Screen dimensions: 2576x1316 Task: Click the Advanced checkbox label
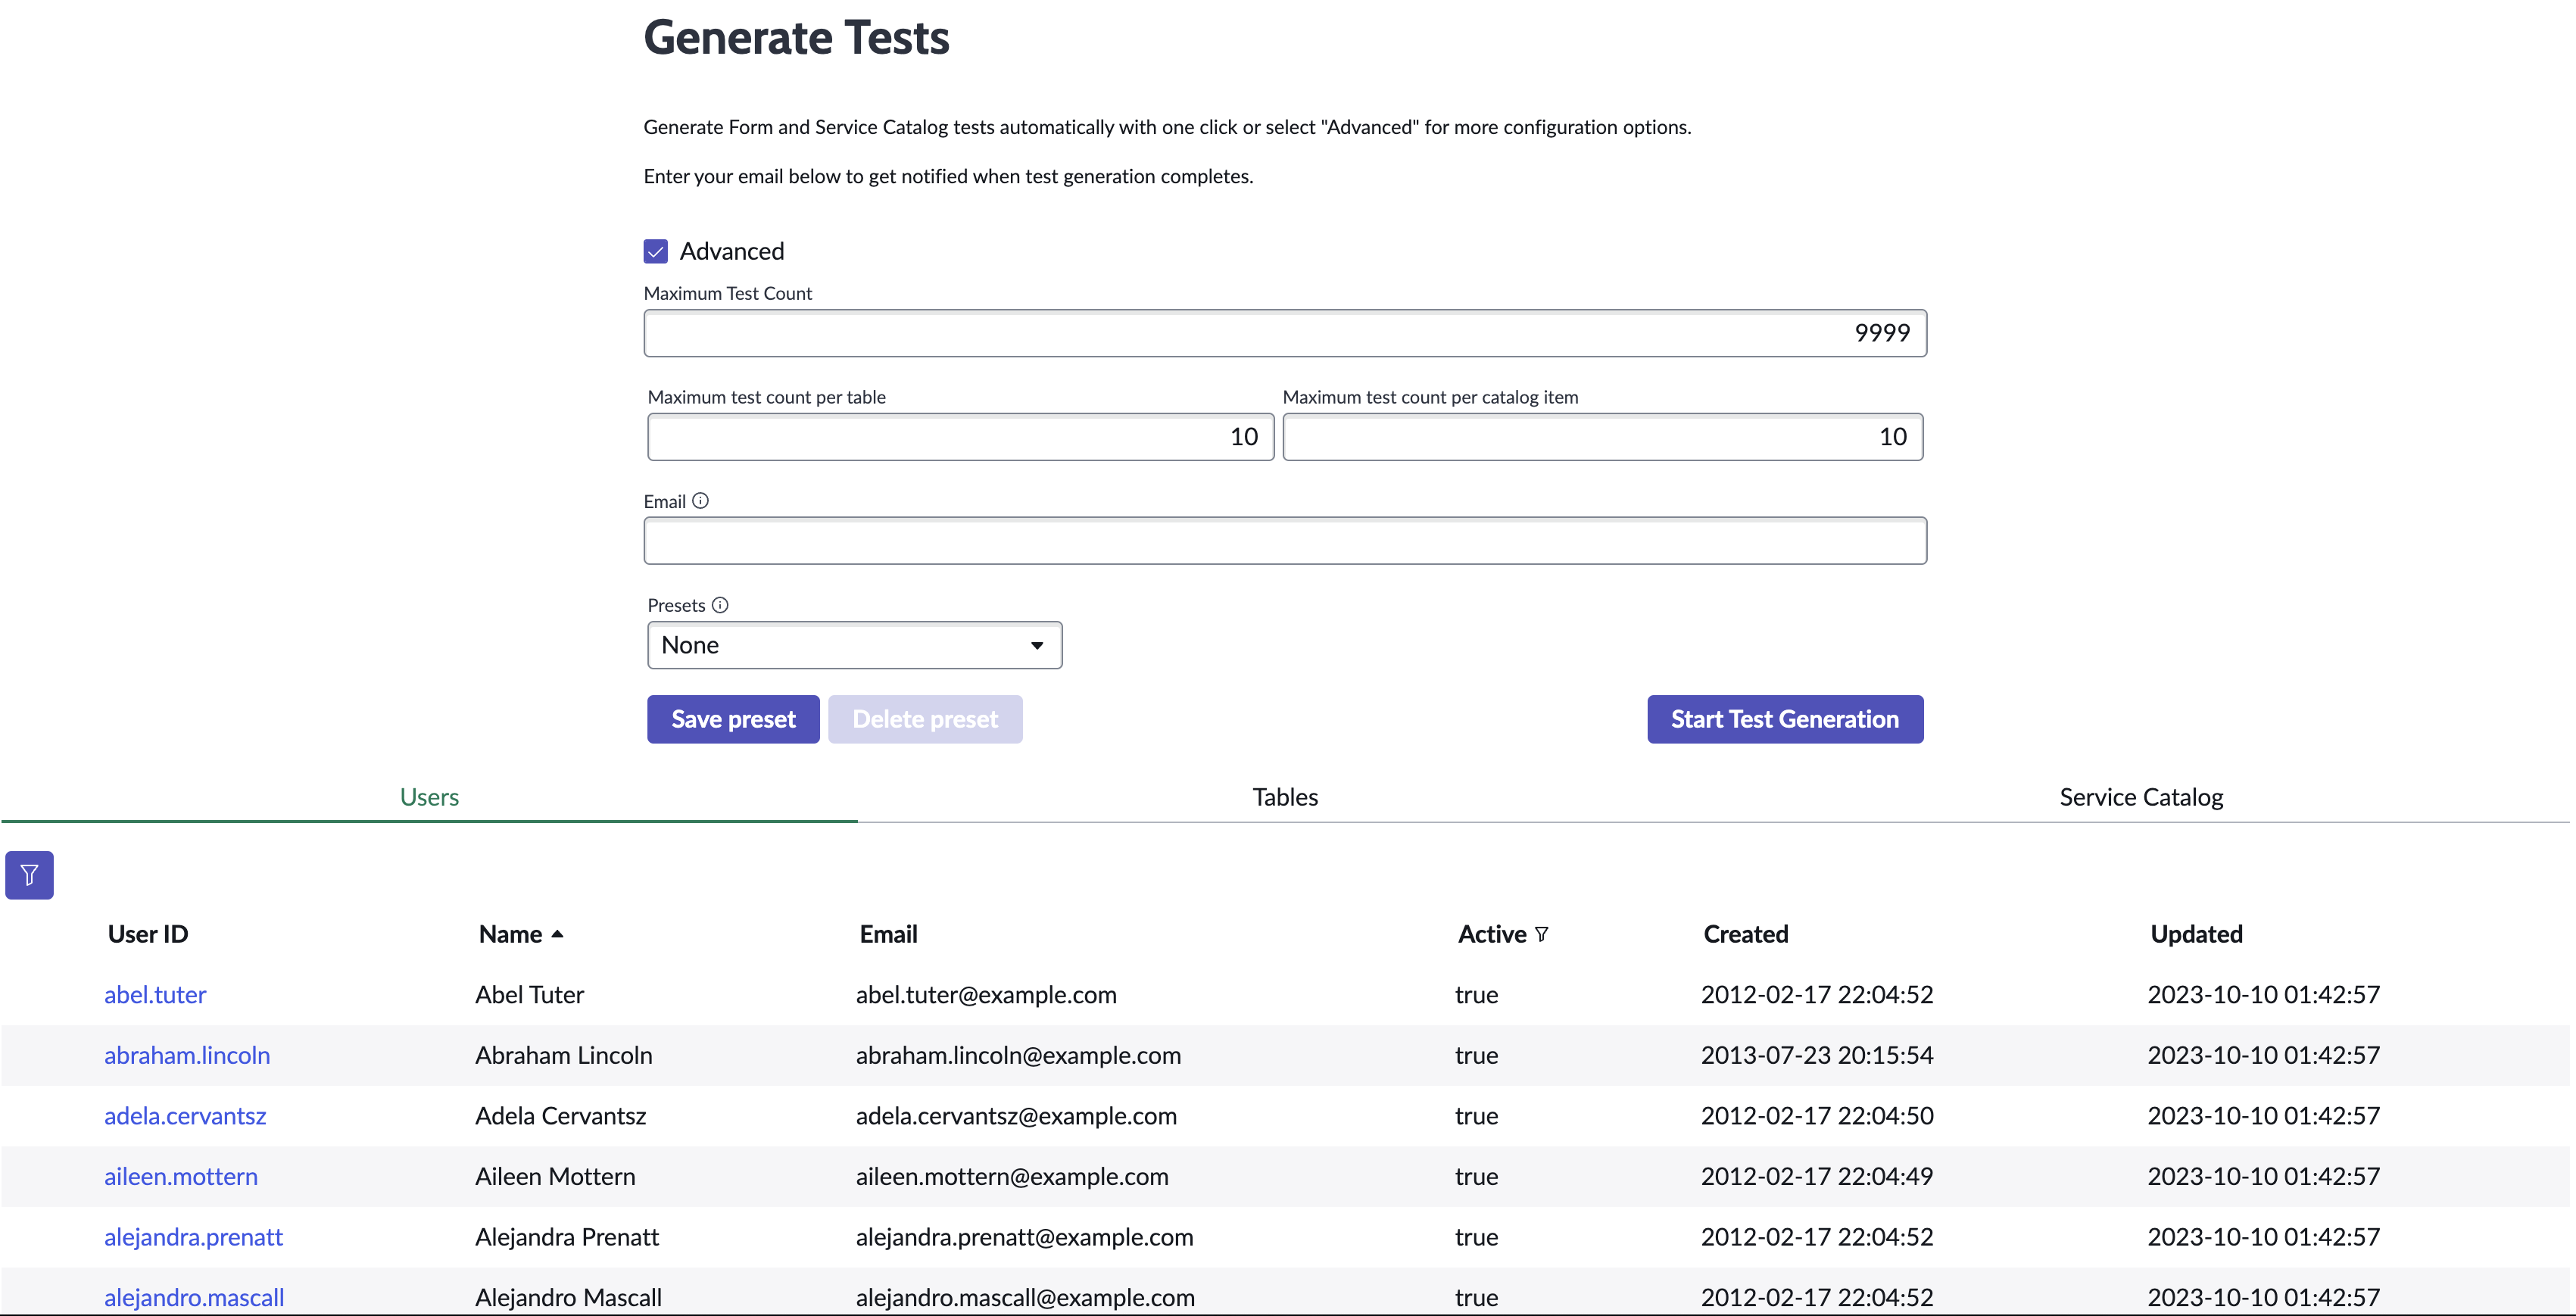point(731,251)
